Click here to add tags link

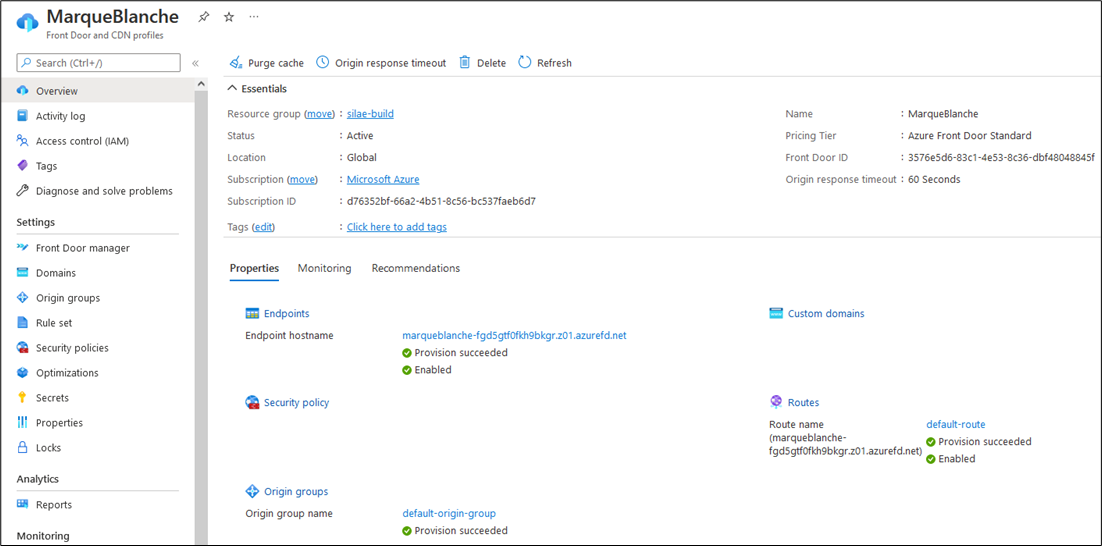point(397,227)
